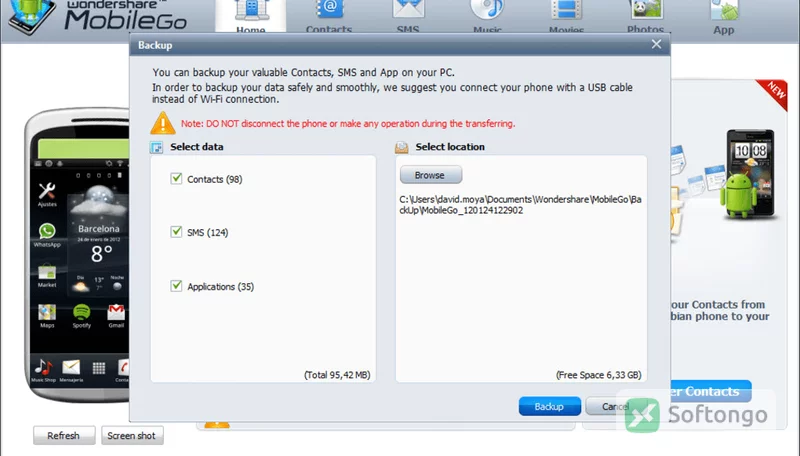This screenshot has height=456, width=800.
Task: Go to the Music tab
Action: click(x=487, y=16)
